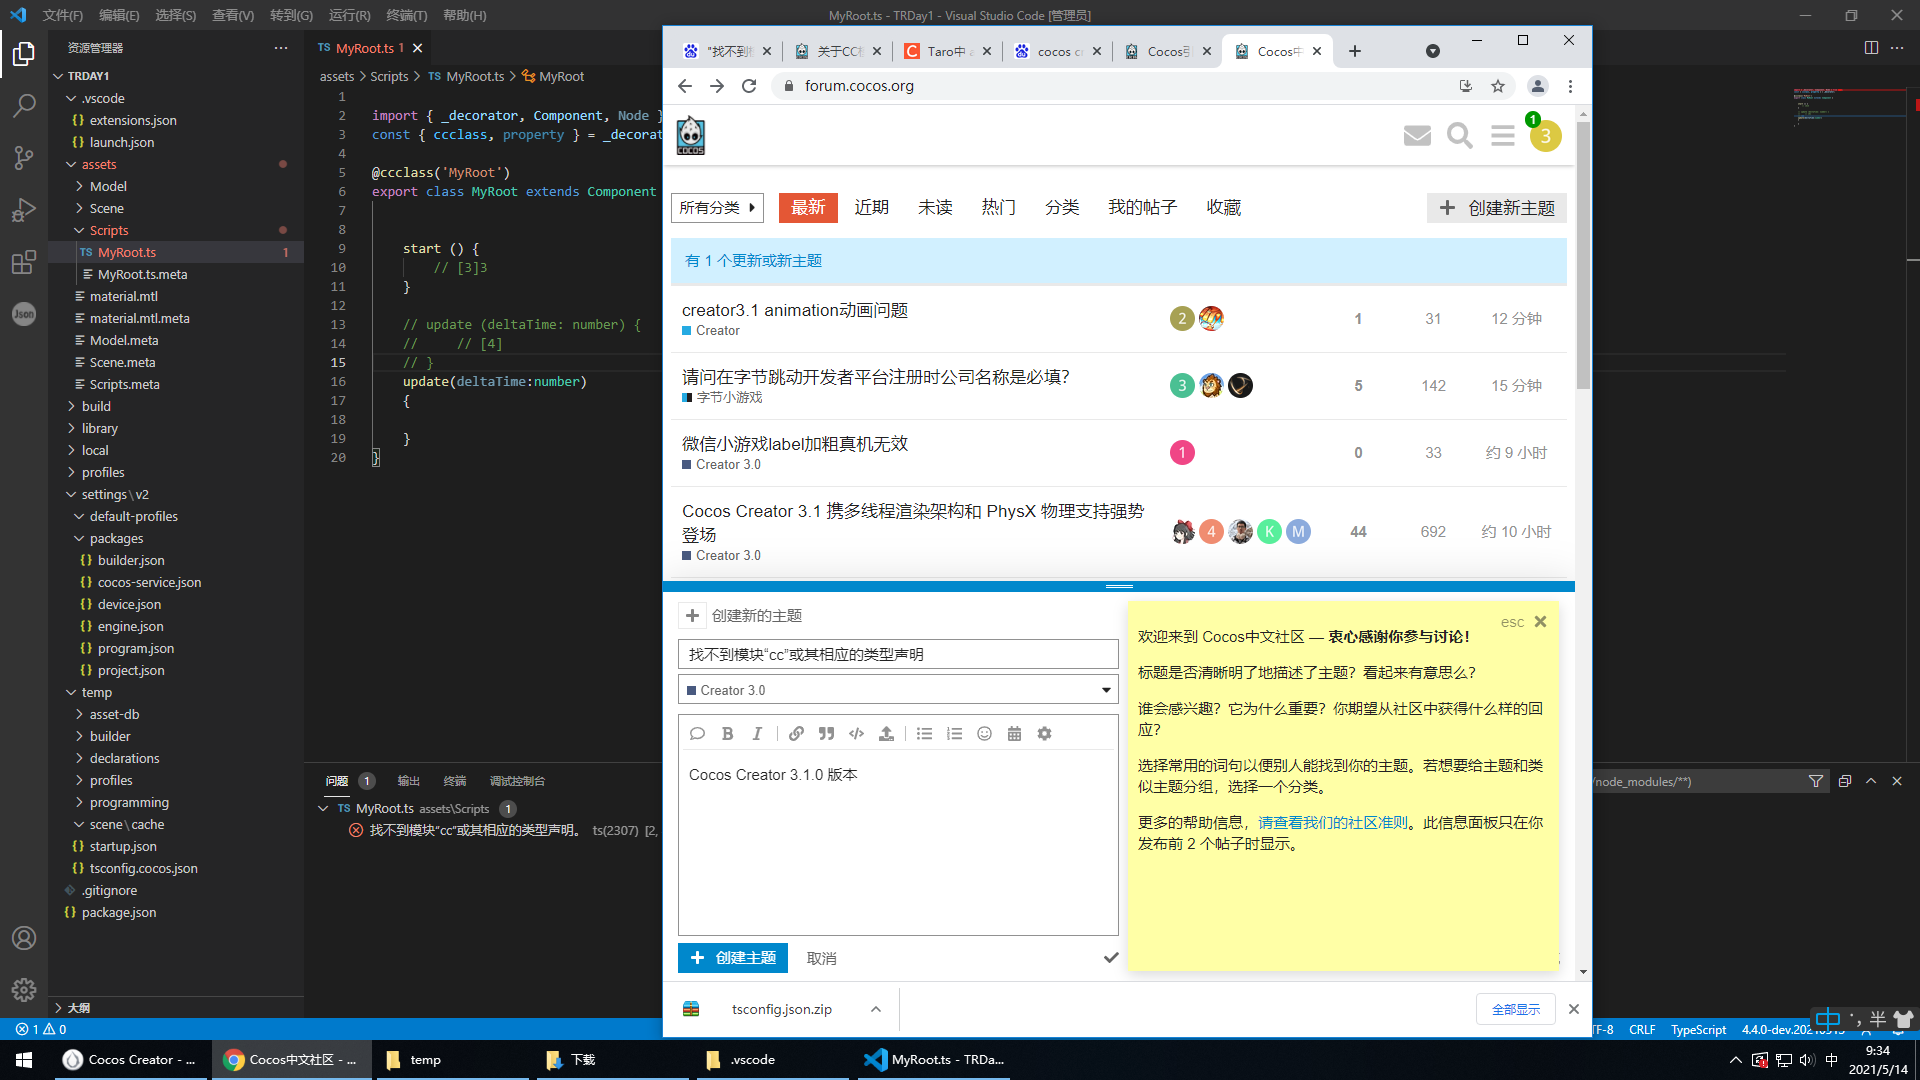Click the upload icon in editor toolbar
This screenshot has height=1080, width=1920.
pyautogui.click(x=886, y=734)
